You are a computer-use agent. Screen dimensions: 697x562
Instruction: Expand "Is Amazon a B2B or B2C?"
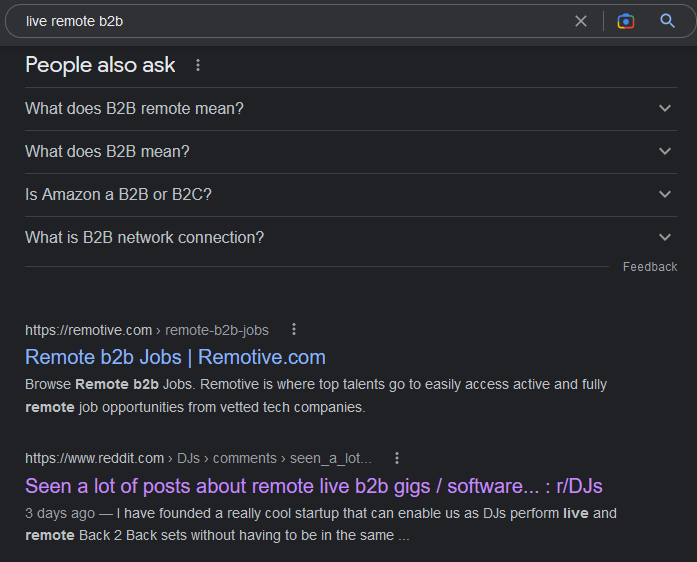pyautogui.click(x=351, y=195)
